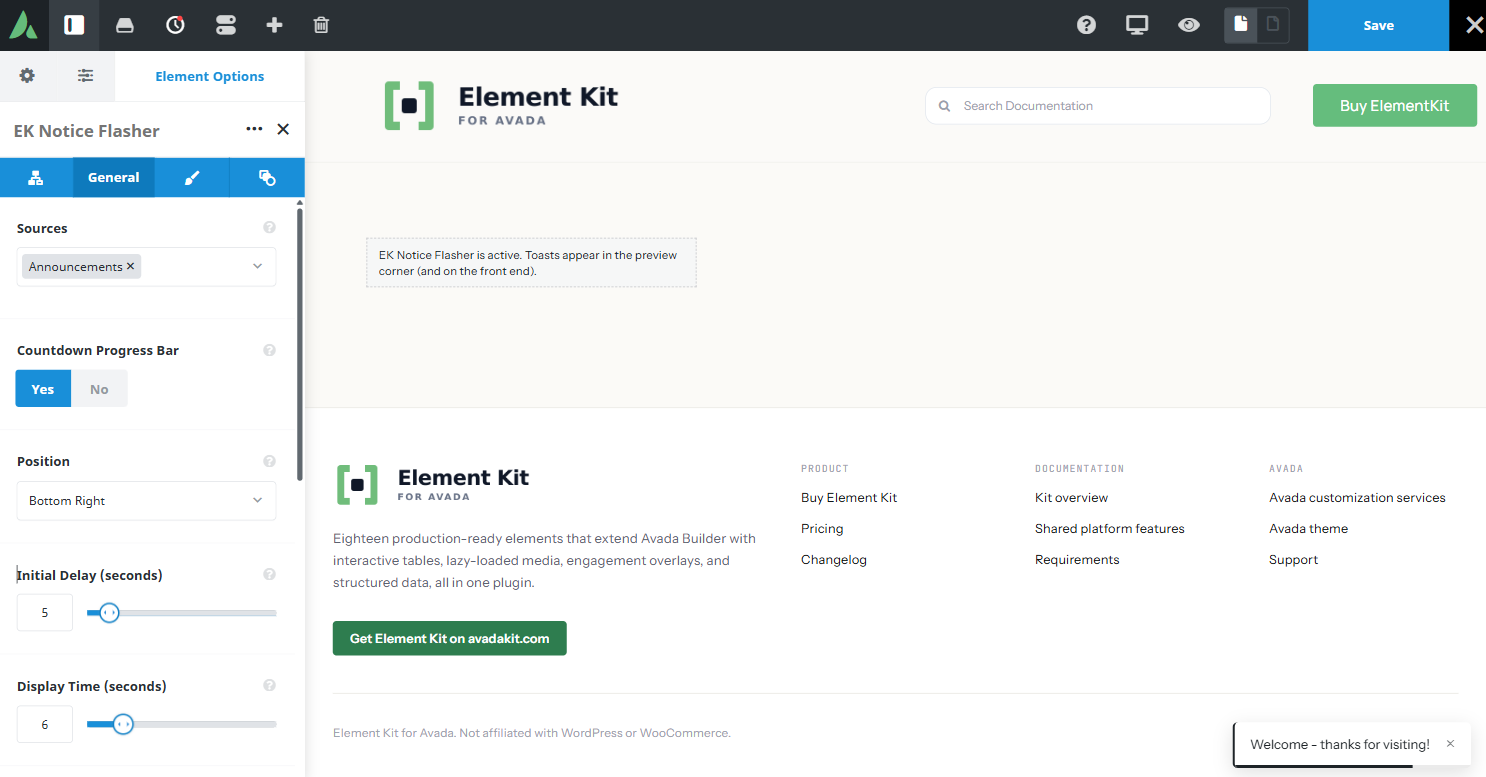Click the Initial Delay slider handle
This screenshot has height=777, width=1486.
(x=110, y=612)
